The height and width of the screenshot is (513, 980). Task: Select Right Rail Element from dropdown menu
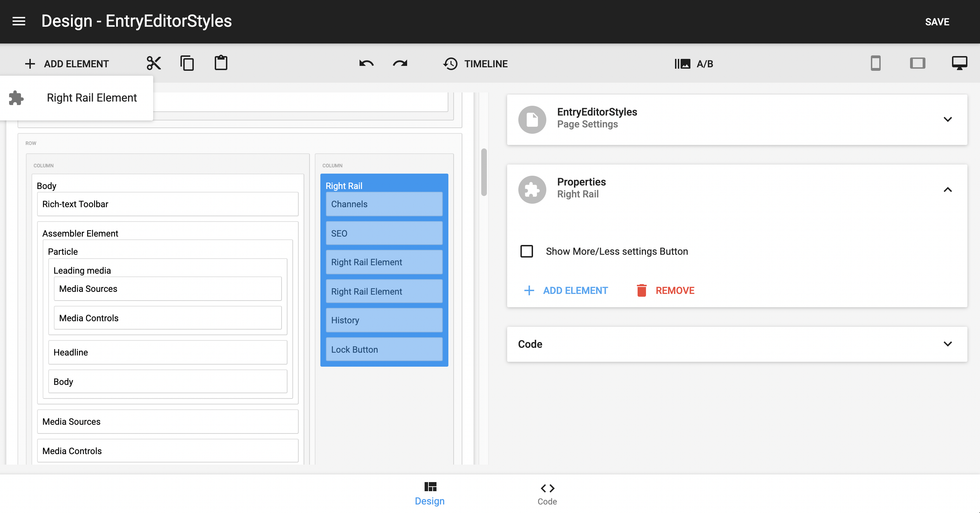(x=91, y=98)
